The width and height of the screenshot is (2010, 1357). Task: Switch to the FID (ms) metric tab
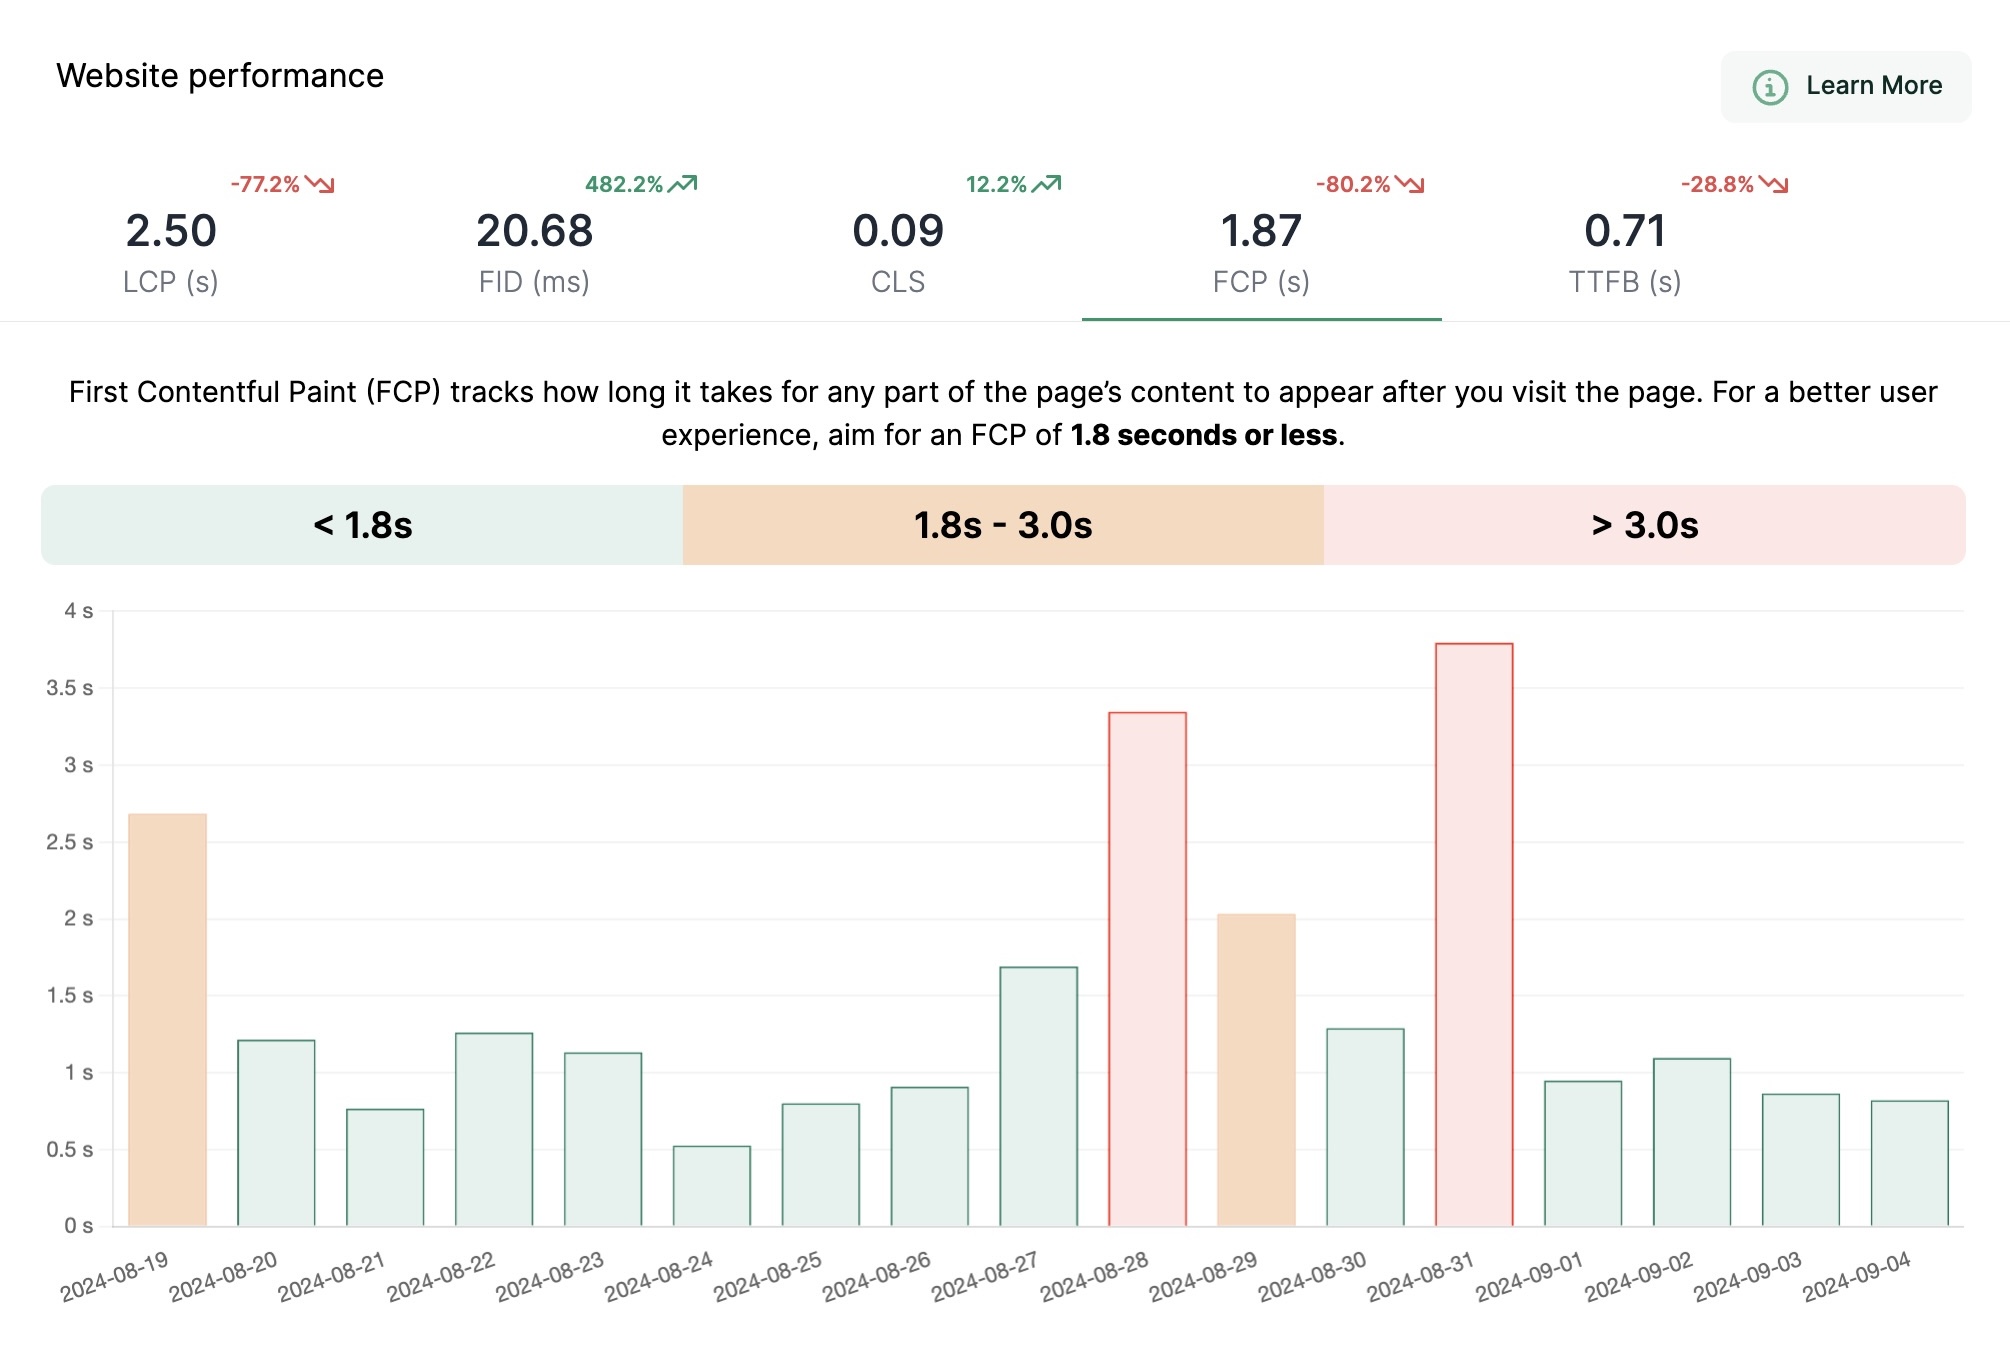click(534, 243)
